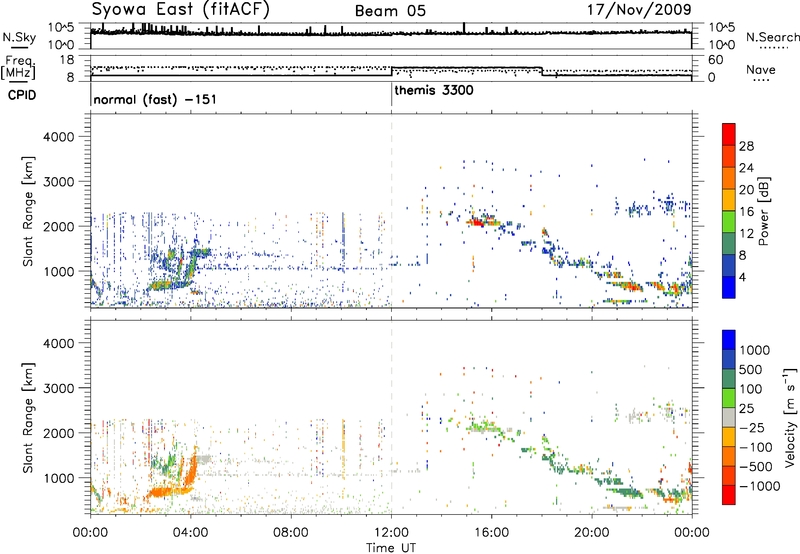Pick the yellow -100 to -25 Velocity color segment
The image size is (800, 554).
(729, 437)
